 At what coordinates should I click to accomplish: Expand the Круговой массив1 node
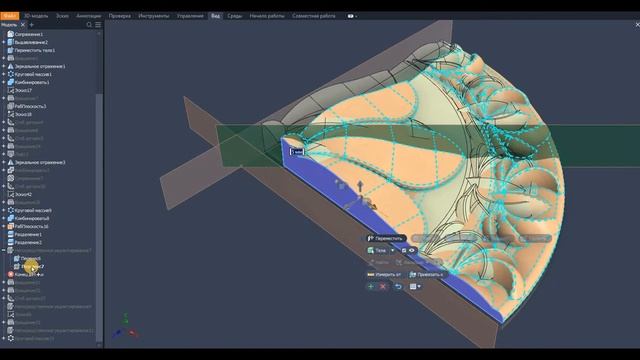coord(4,74)
